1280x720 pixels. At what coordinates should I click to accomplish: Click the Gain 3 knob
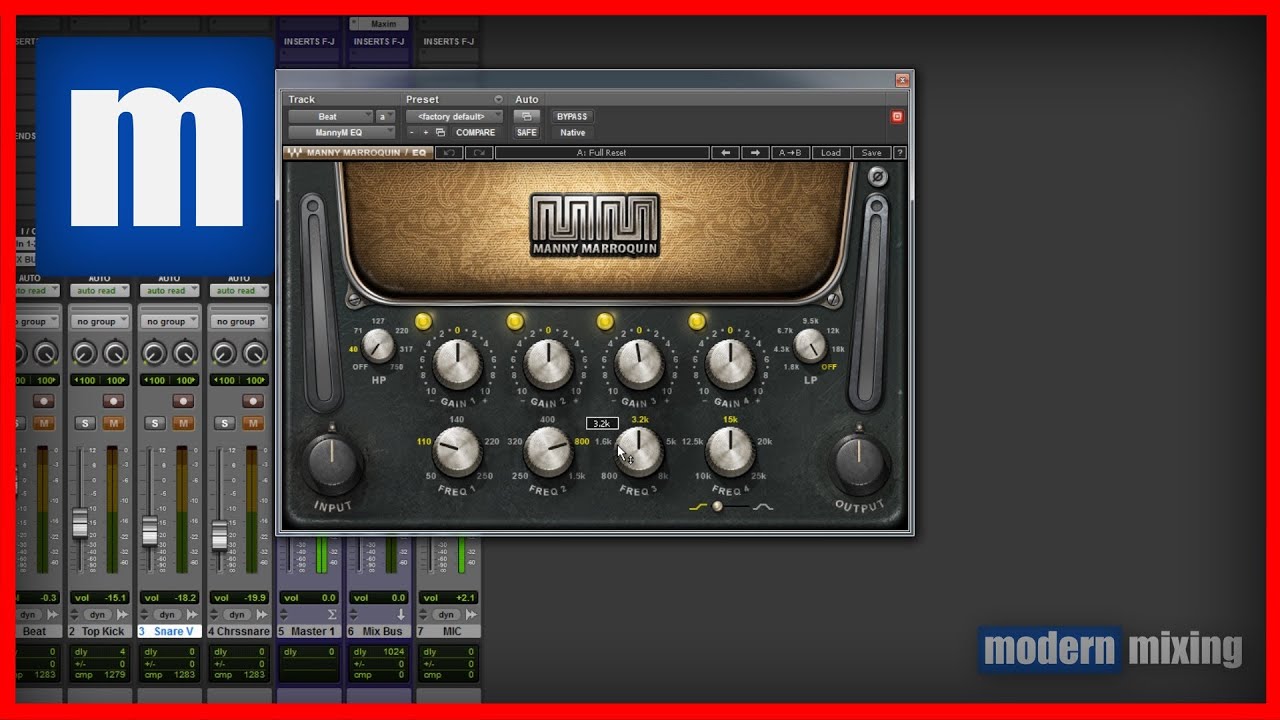[639, 363]
